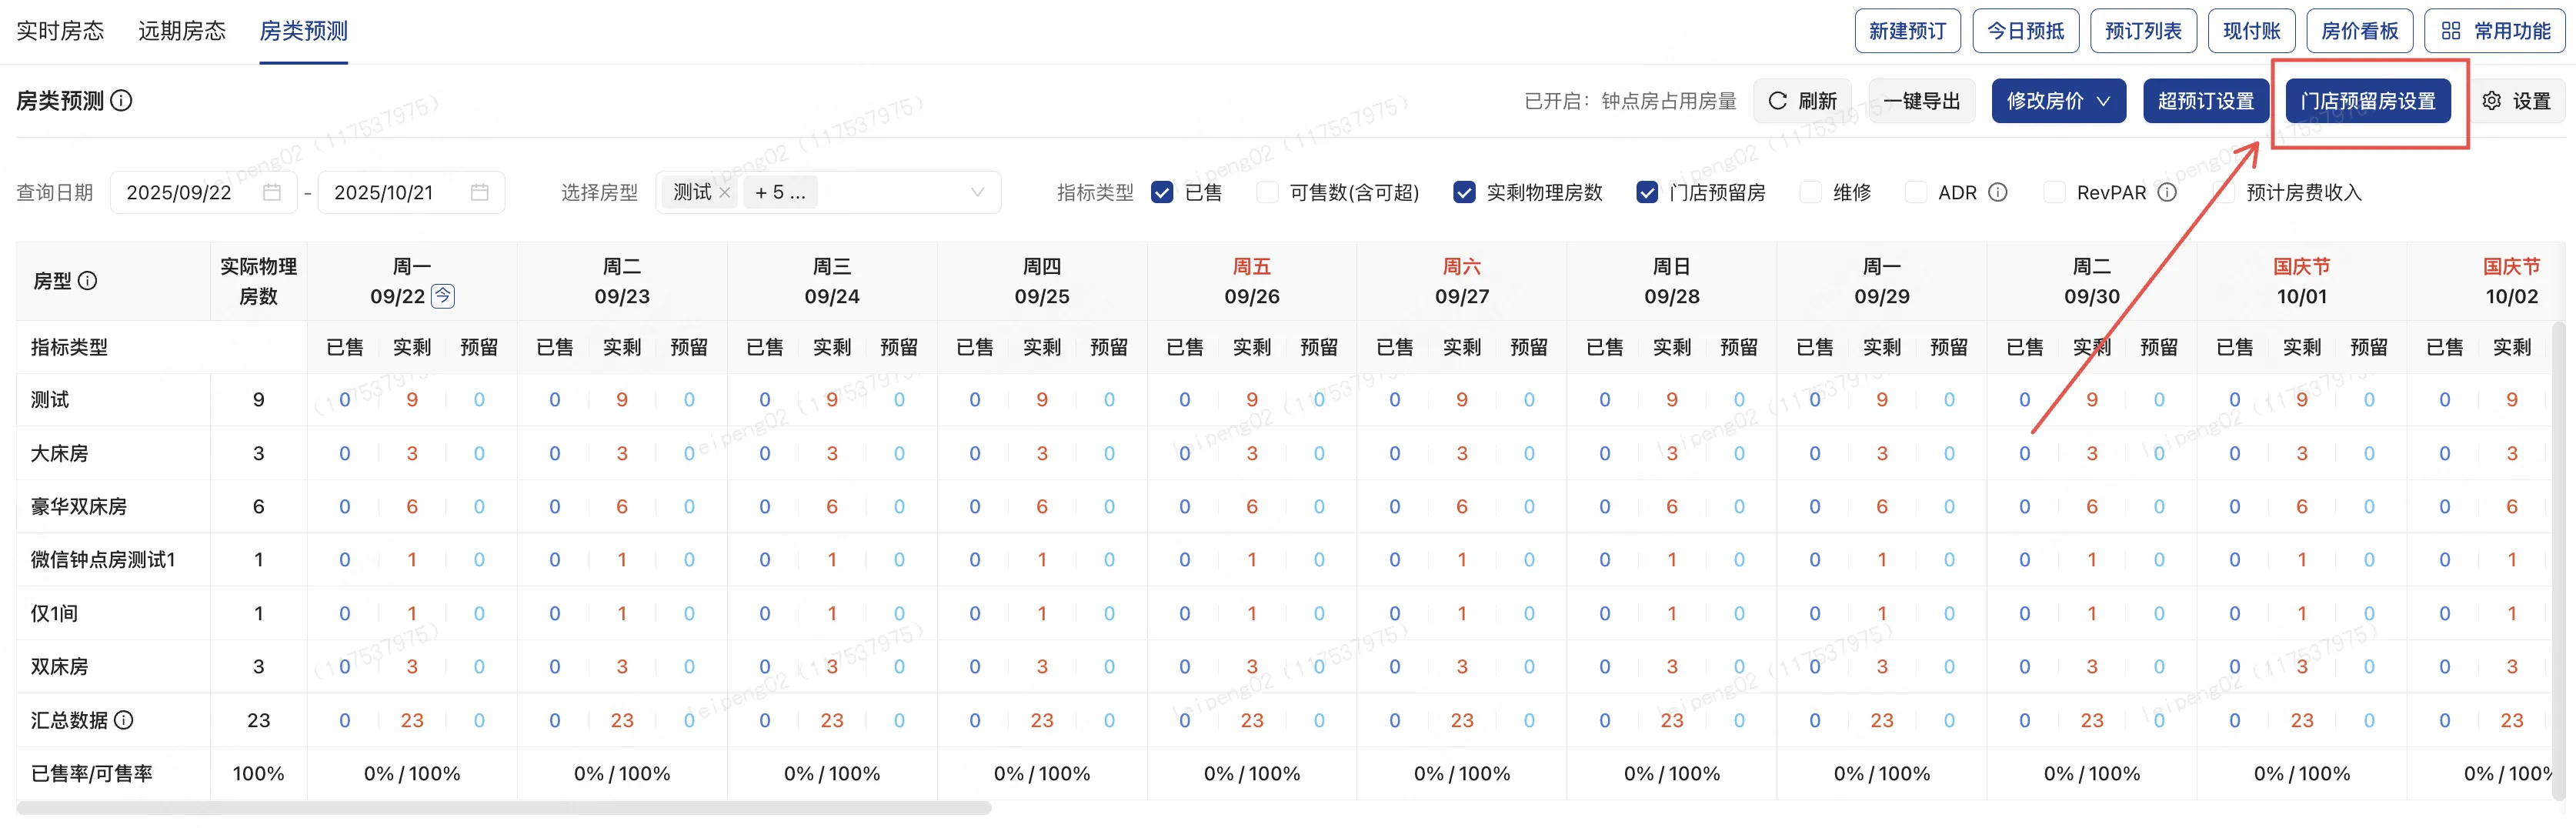The height and width of the screenshot is (828, 2576).
Task: Click the horizontal scrollbar under the table
Action: 504,808
